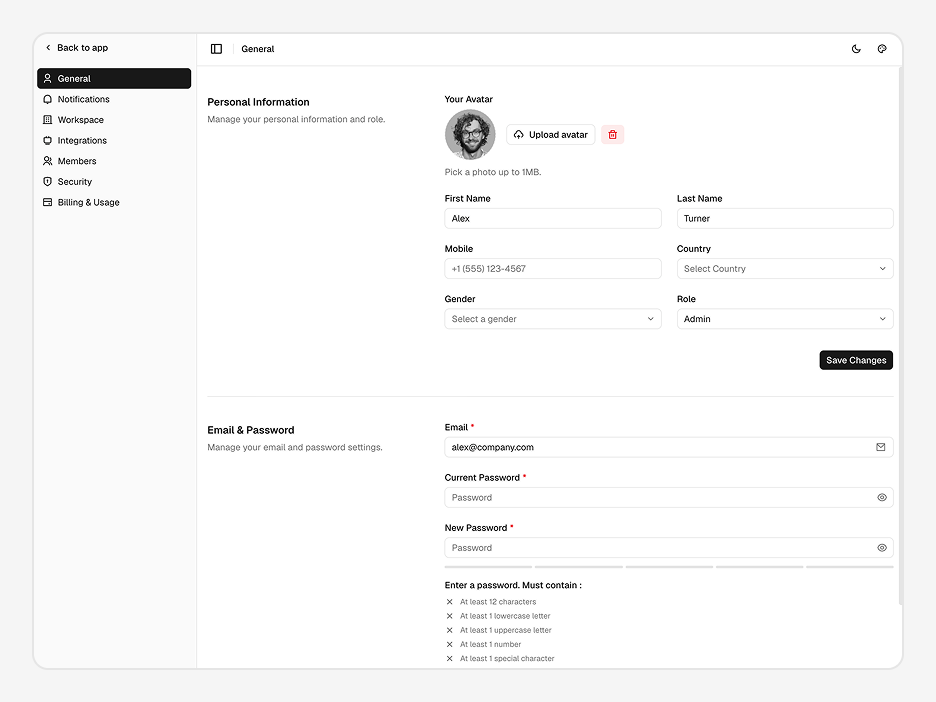Open the Role dropdown showing Admin
The height and width of the screenshot is (702, 936).
coord(785,319)
